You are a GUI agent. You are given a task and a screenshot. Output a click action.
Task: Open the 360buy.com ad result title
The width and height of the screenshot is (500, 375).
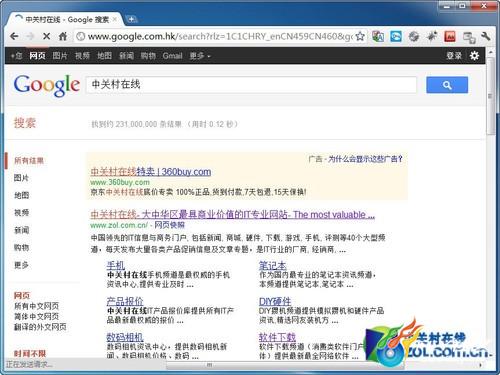pos(151,172)
